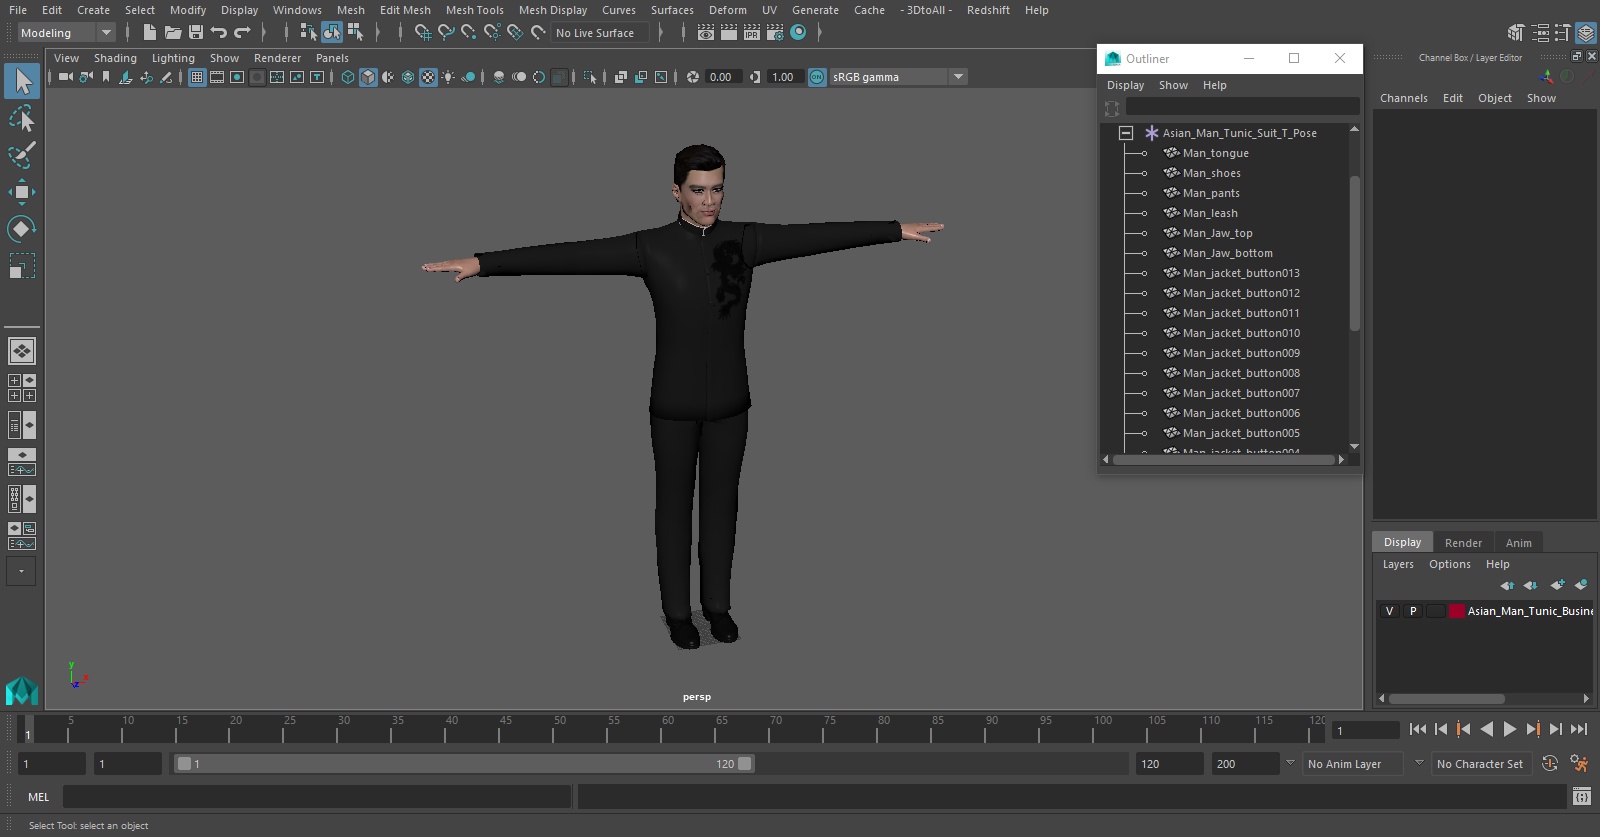Open the sRGB gamma view transform dropdown
This screenshot has width=1600, height=837.
click(958, 77)
